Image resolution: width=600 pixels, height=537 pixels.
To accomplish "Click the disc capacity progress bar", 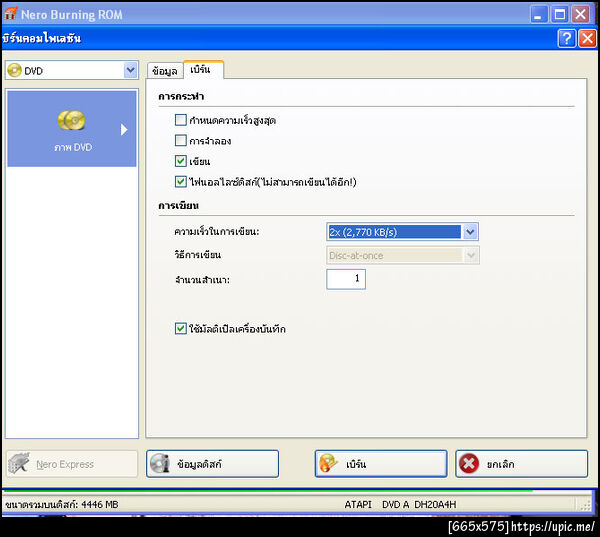I will pos(268,490).
